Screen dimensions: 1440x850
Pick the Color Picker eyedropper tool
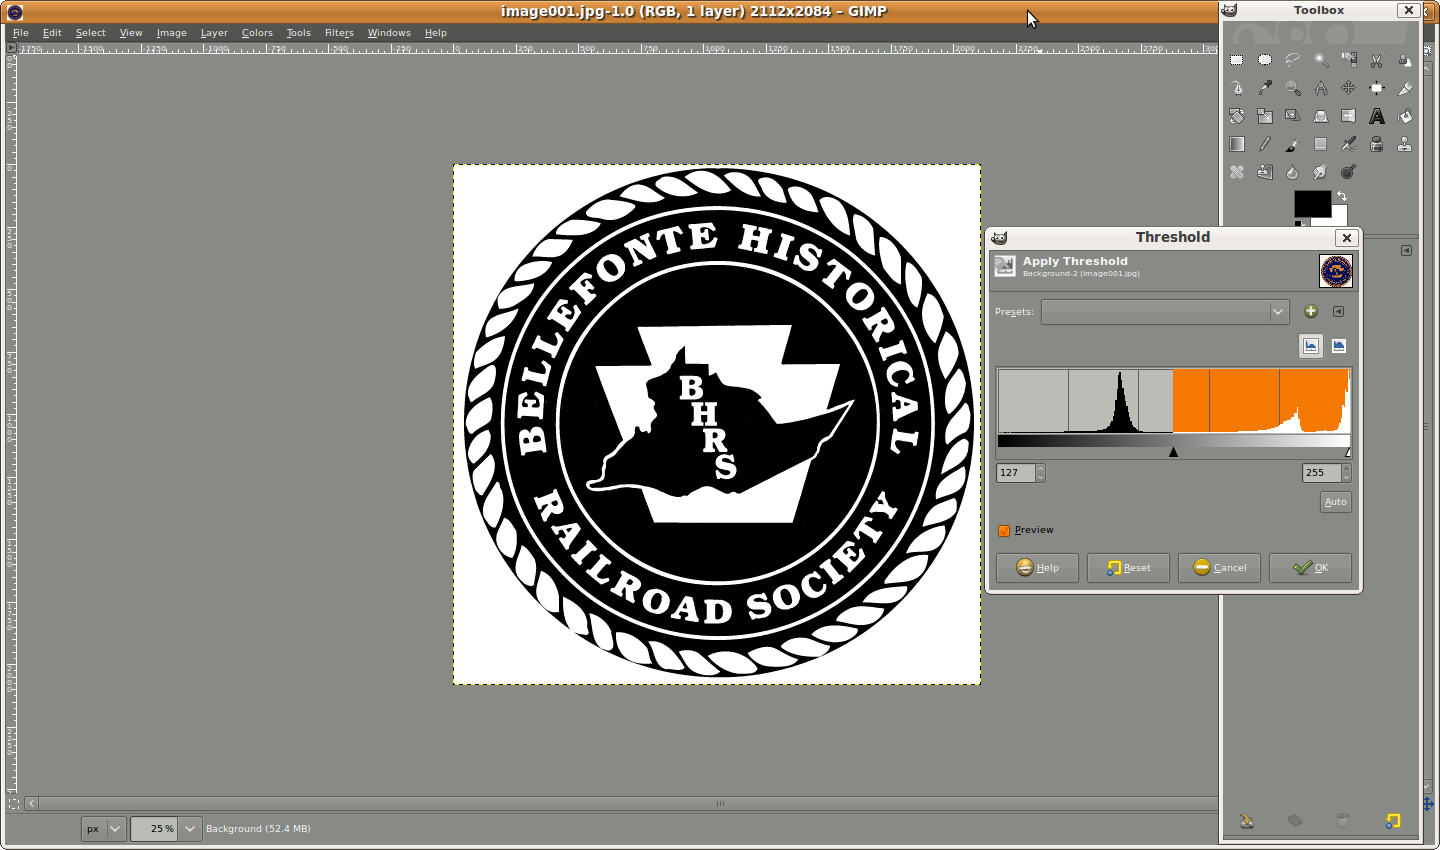1265,88
